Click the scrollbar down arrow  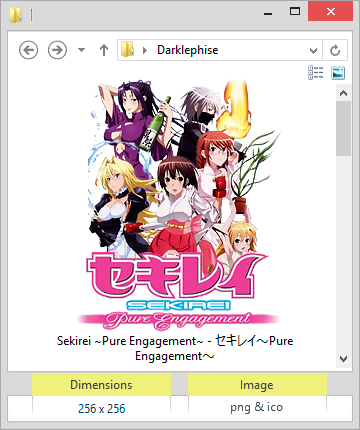[343, 359]
